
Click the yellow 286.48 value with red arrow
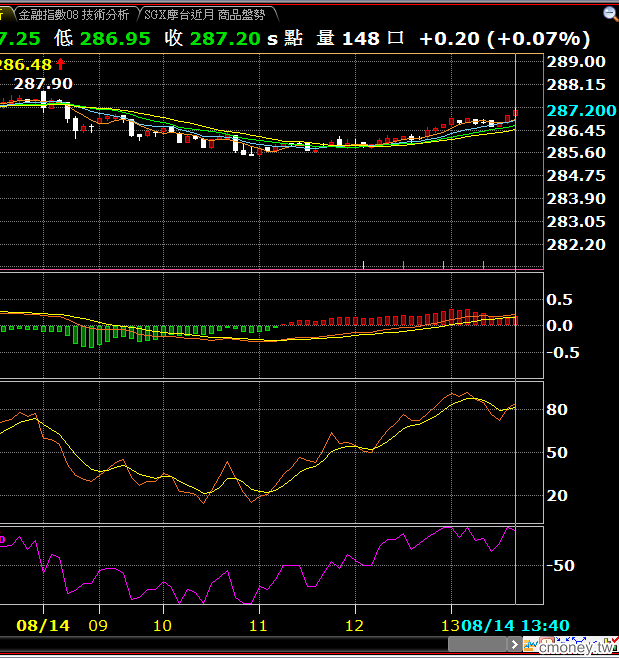pos(31,65)
